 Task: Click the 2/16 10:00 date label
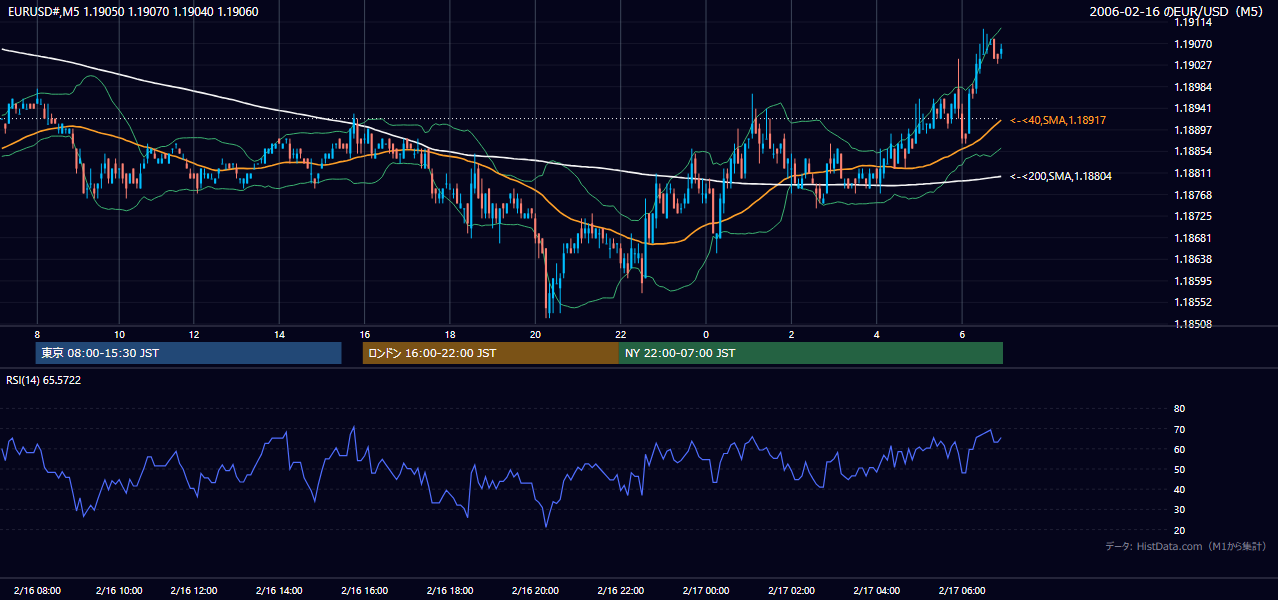119,590
